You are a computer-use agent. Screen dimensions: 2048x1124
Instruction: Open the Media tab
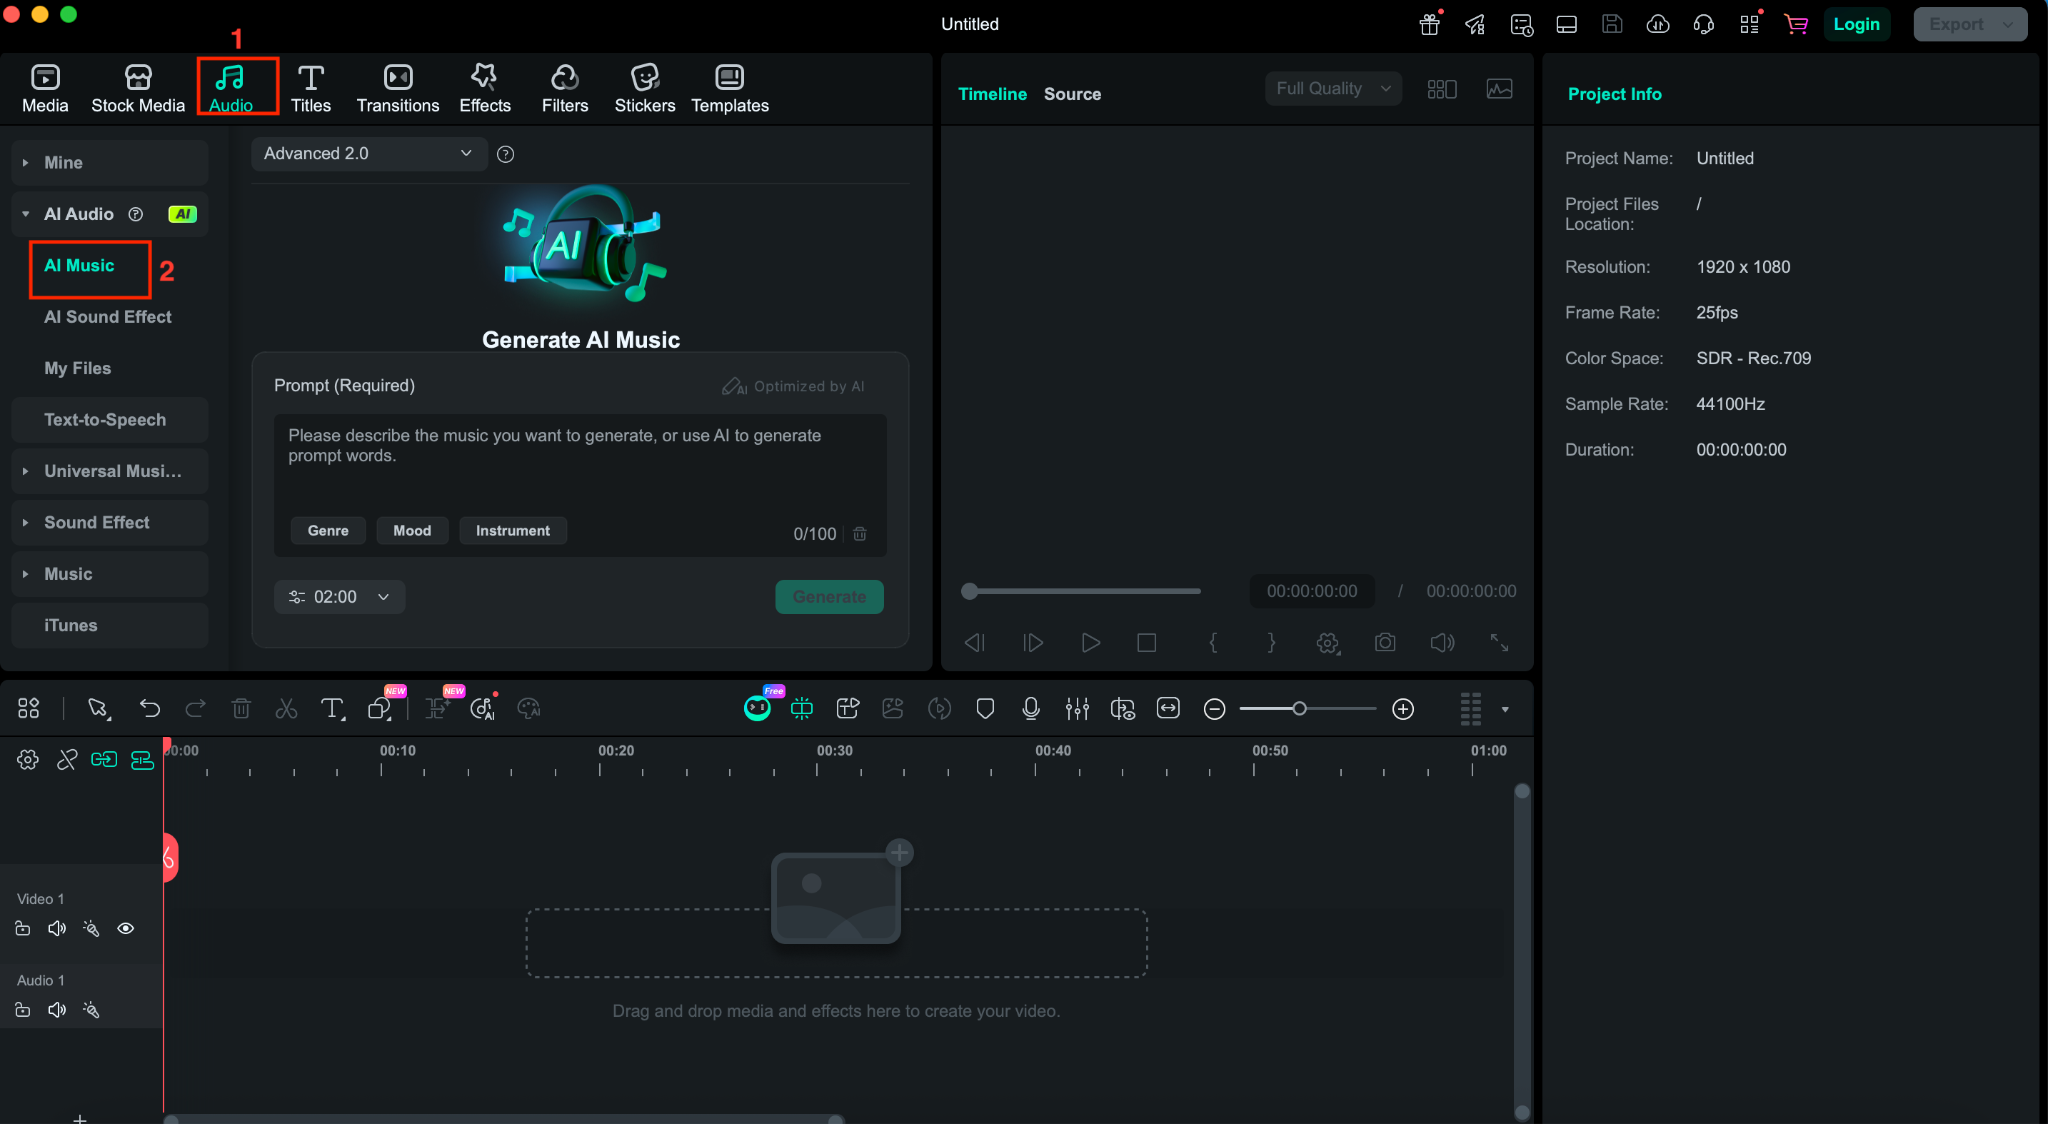coord(45,88)
